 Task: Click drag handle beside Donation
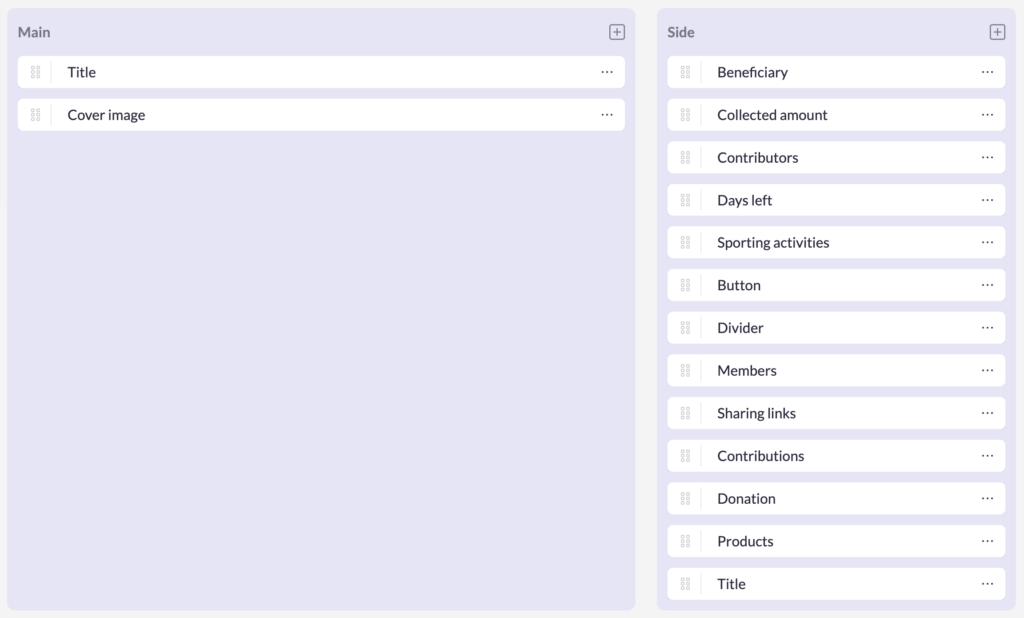(685, 499)
